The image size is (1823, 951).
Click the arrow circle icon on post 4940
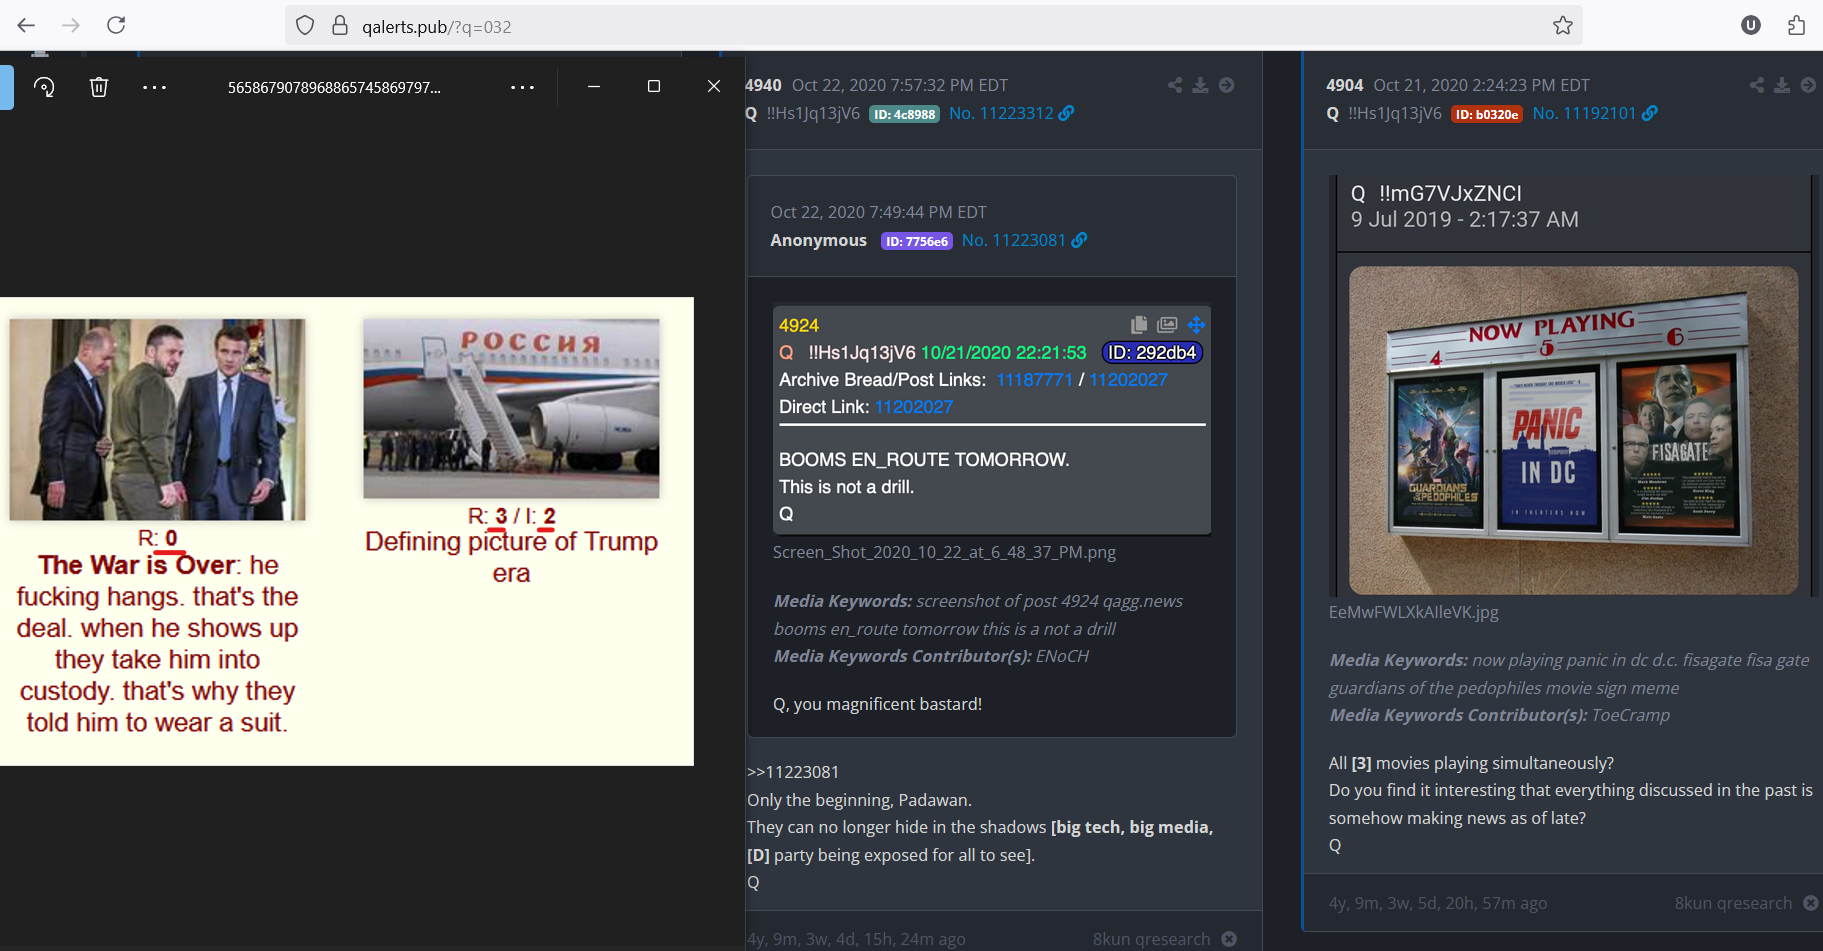point(1226,85)
